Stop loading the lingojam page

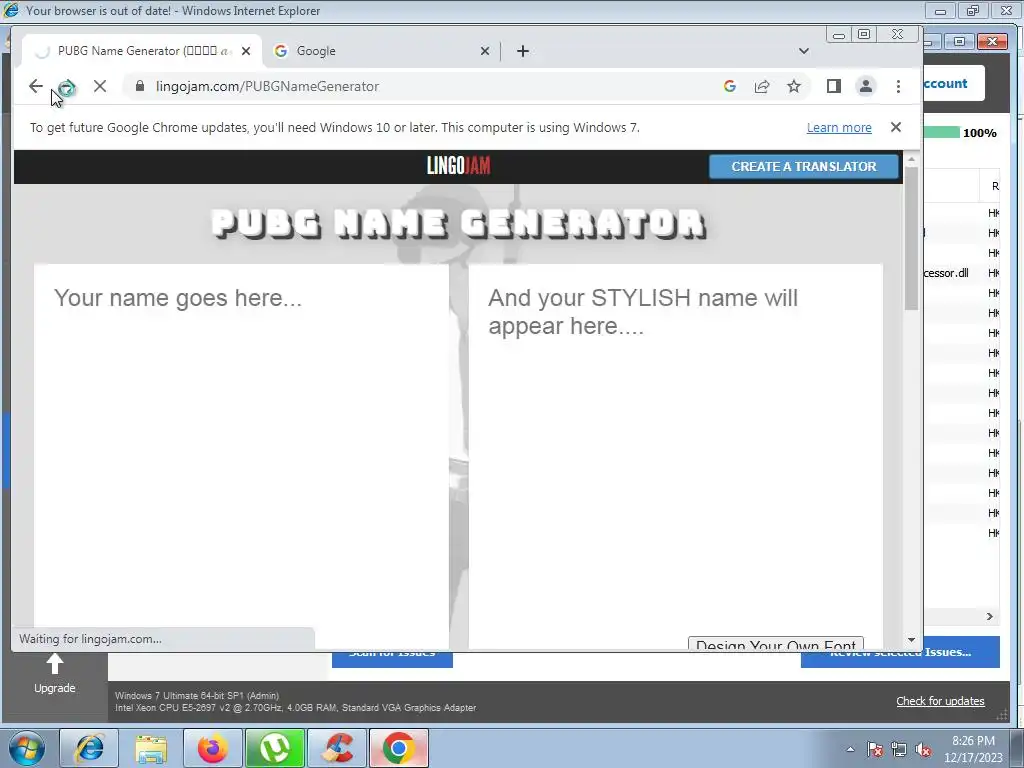tap(100, 86)
